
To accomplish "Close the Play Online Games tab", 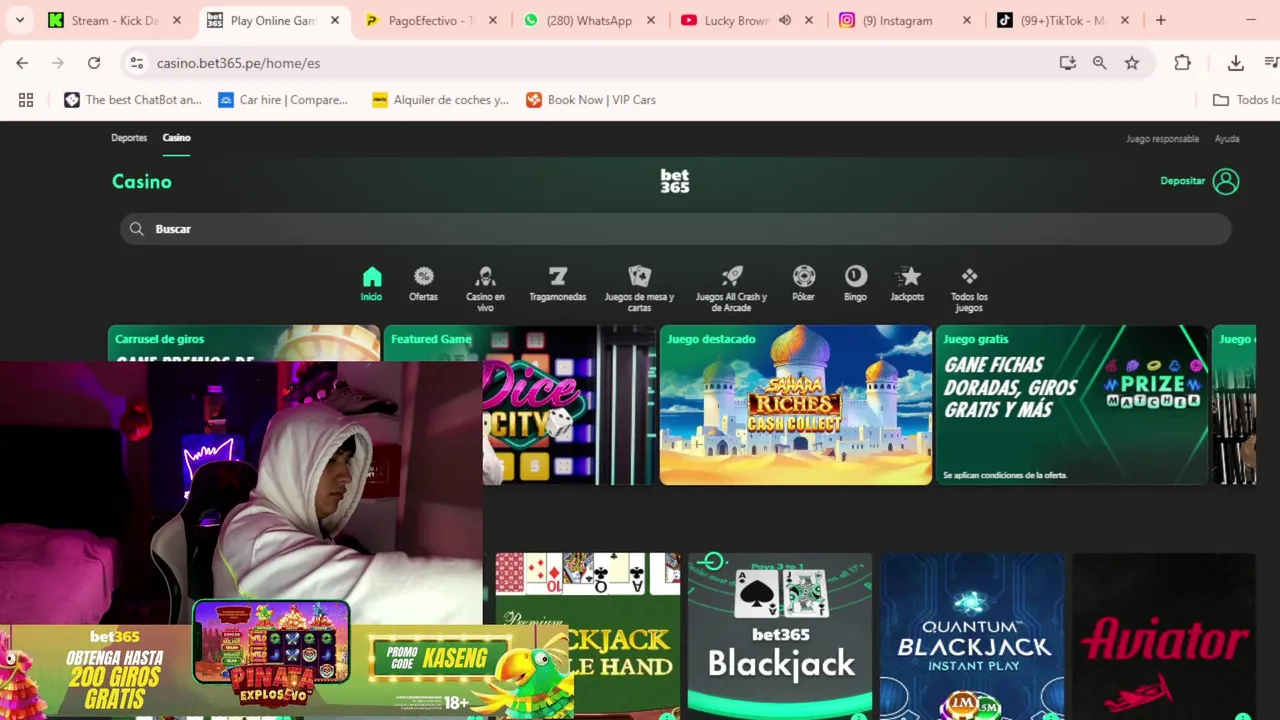I will tap(335, 20).
